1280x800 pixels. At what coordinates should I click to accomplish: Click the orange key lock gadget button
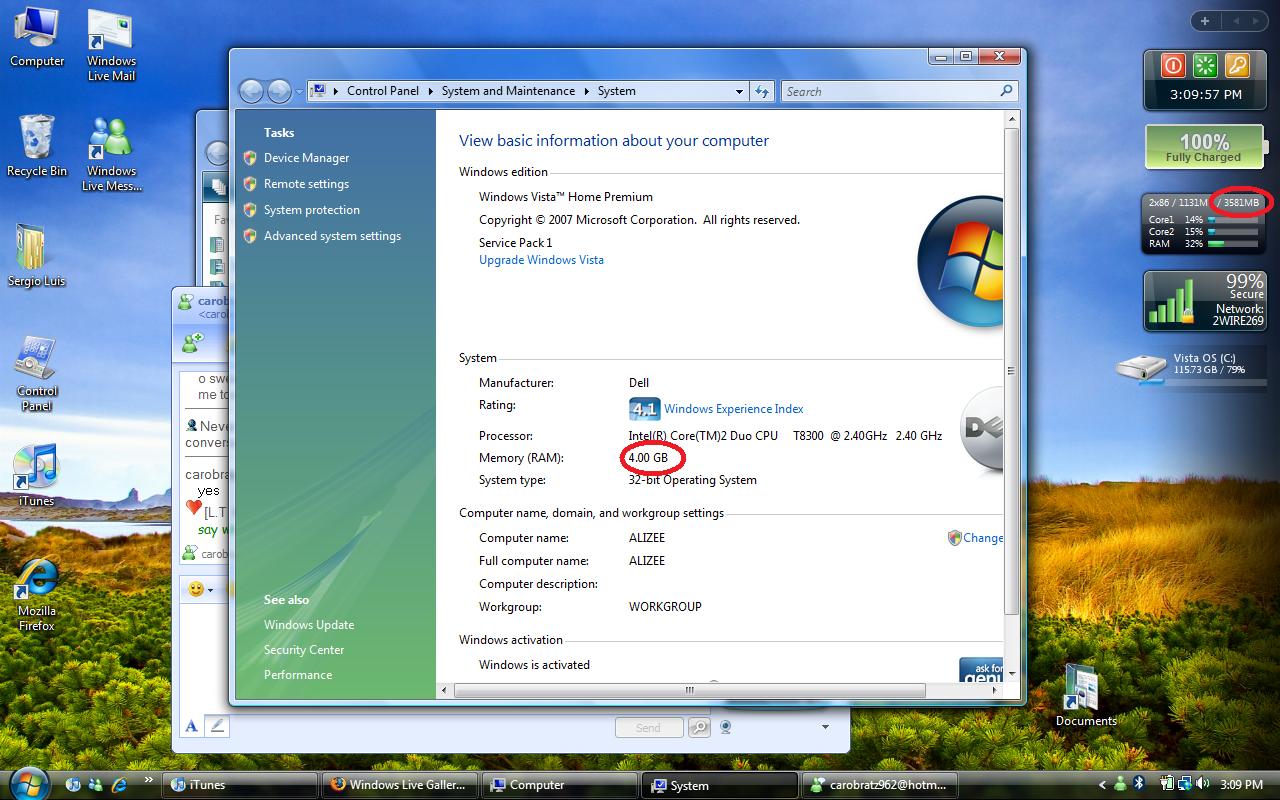(1238, 66)
